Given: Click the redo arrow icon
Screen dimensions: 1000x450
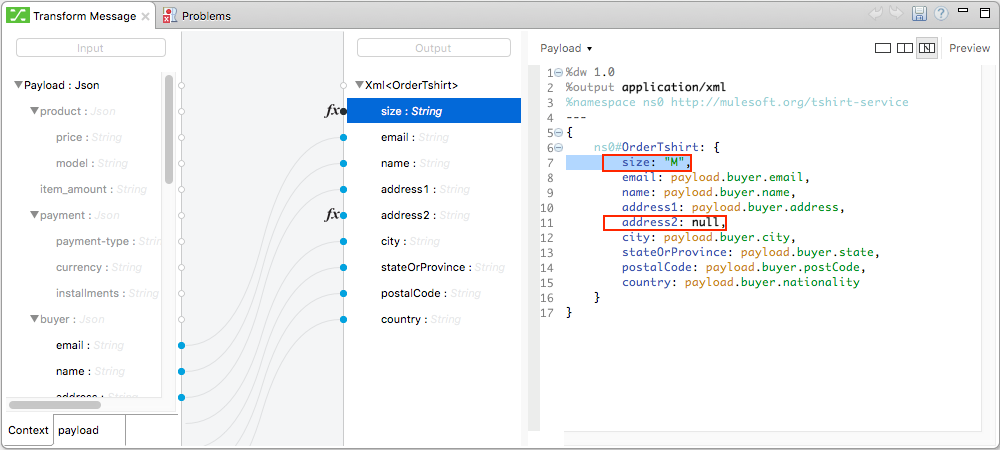Looking at the screenshot, I should (896, 15).
